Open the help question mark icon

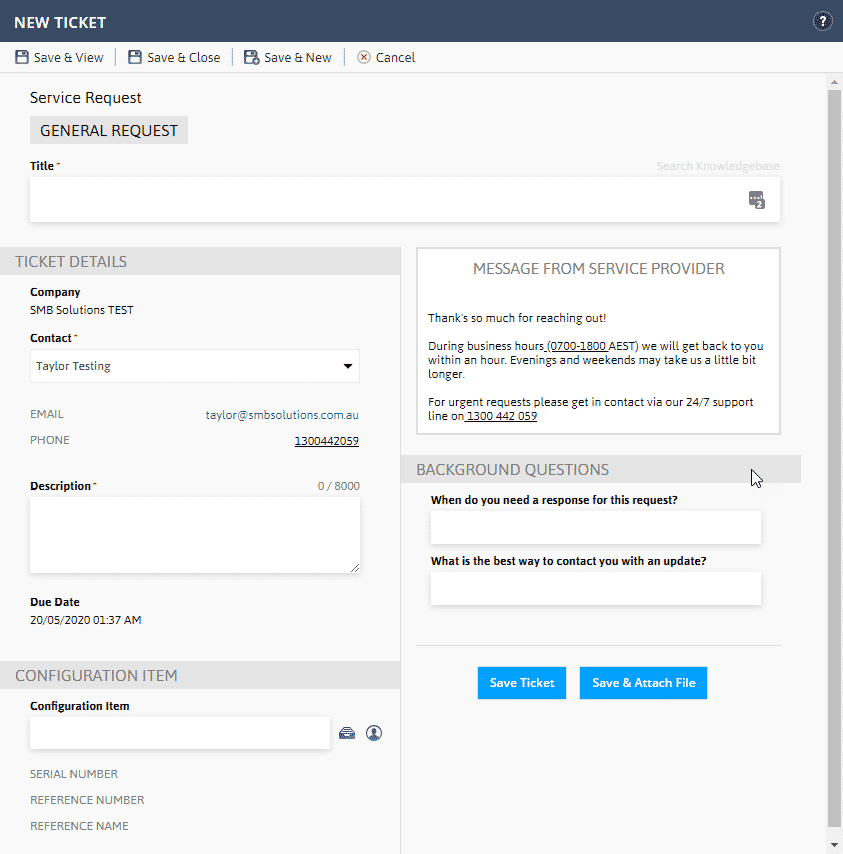[x=822, y=22]
